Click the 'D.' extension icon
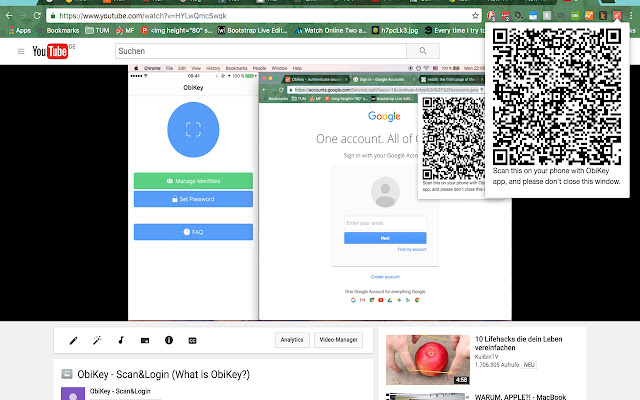 click(519, 16)
